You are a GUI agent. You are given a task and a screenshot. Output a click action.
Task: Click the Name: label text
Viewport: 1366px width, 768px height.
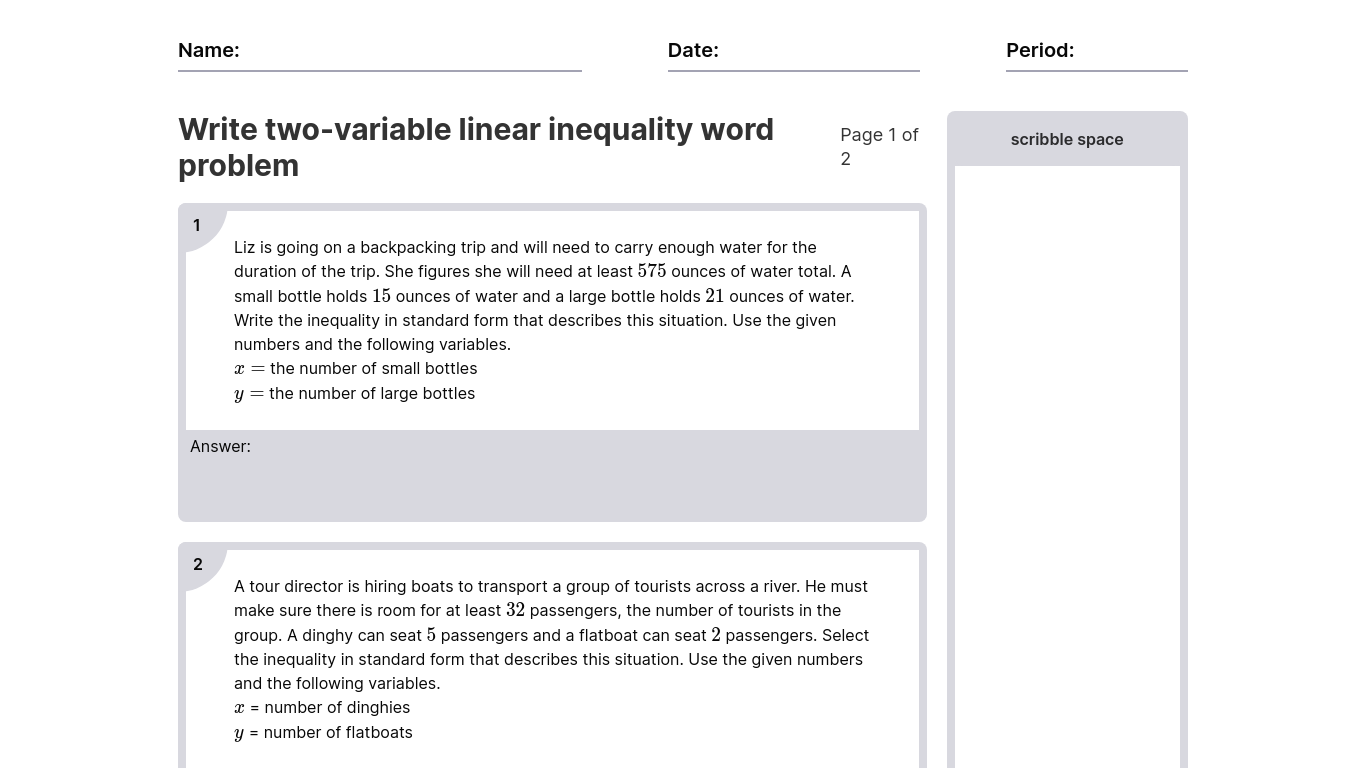[x=208, y=51]
